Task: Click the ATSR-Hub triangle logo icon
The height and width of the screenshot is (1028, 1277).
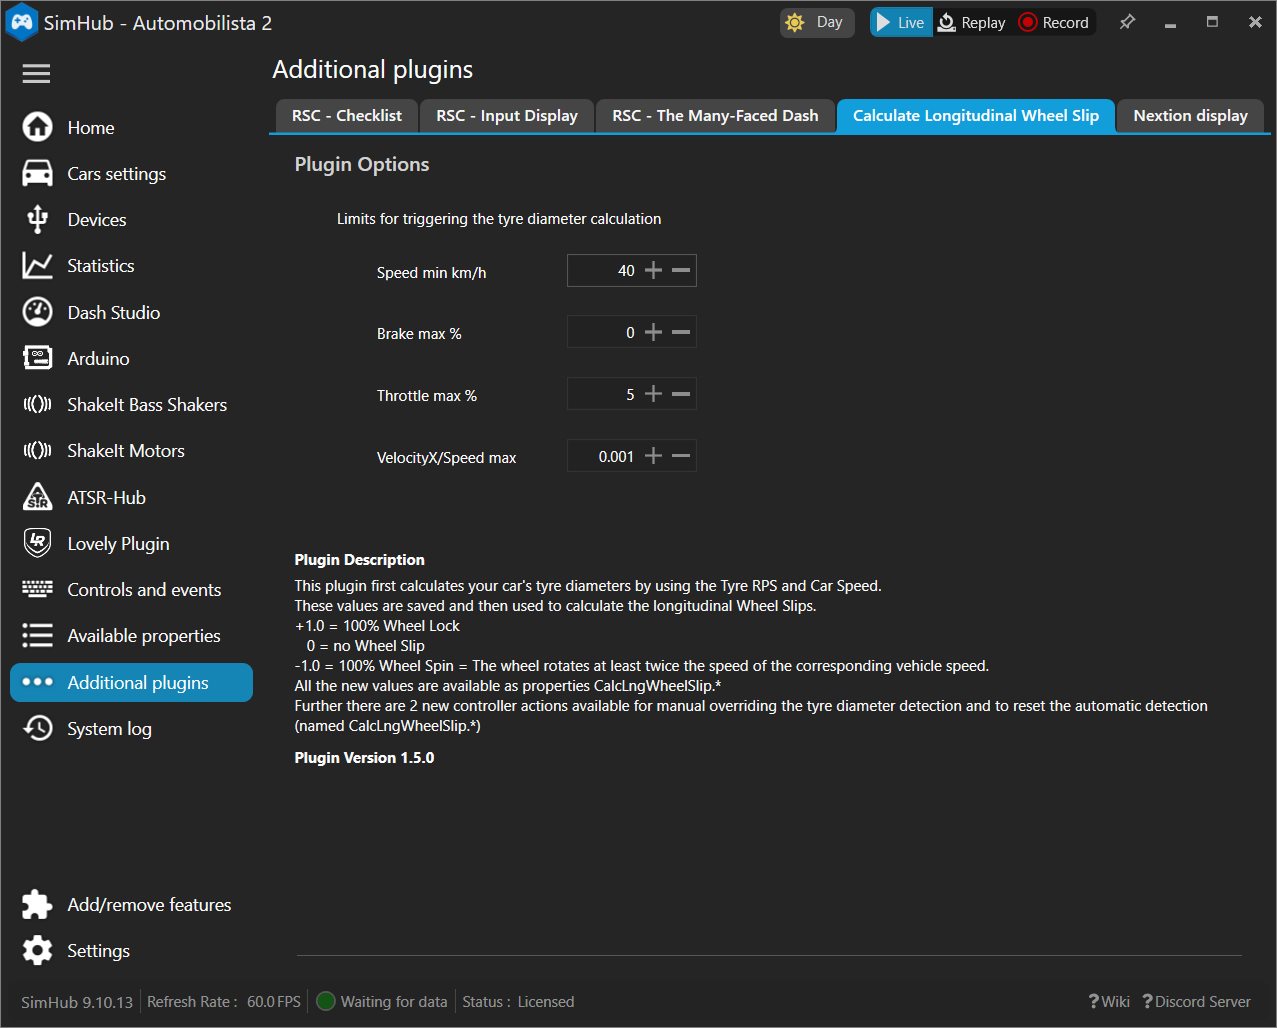Action: (x=37, y=497)
